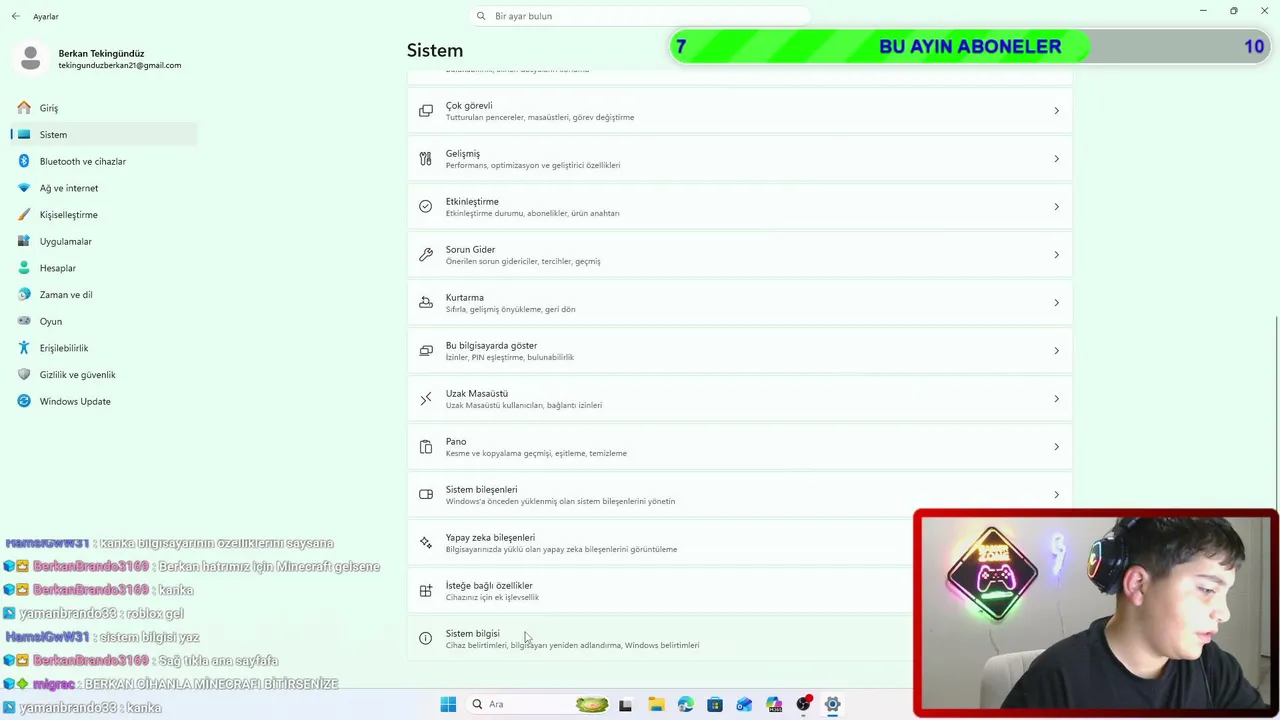1280x720 pixels.
Task: Click the Settings gear icon in taskbar
Action: click(x=832, y=704)
